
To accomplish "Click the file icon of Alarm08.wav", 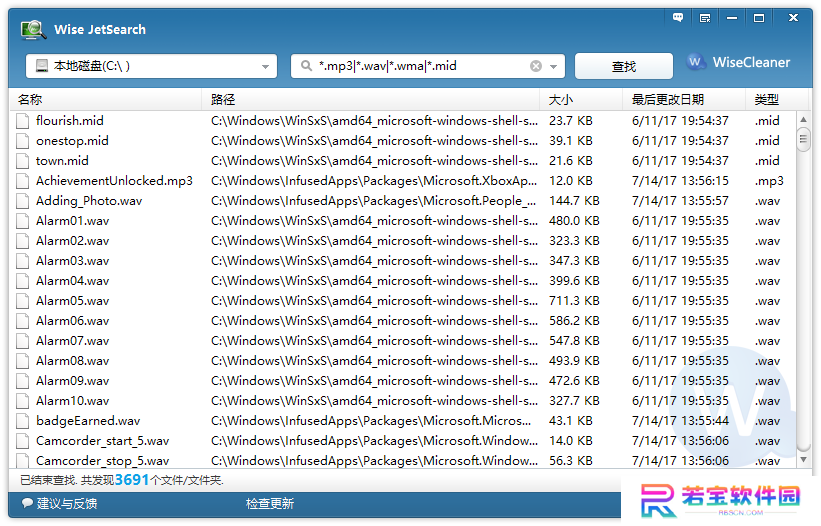I will 22,361.
